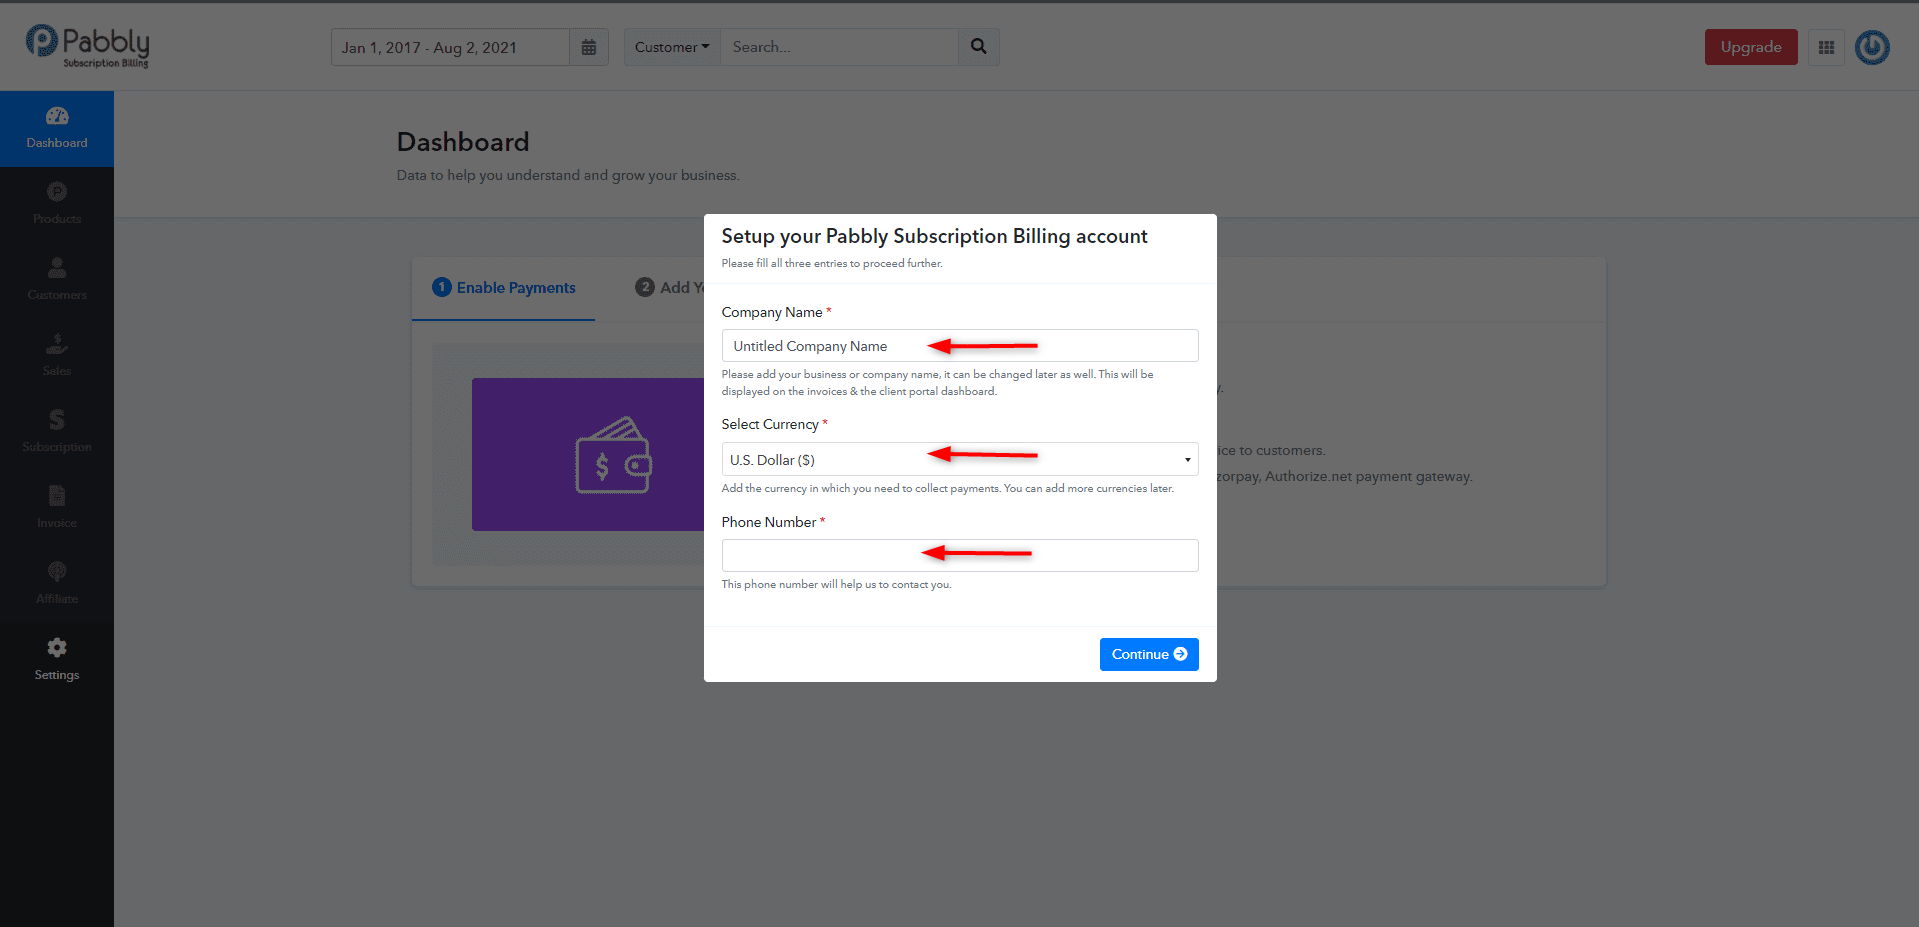Focus the Company Name input field
This screenshot has height=927, width=1919.
tap(960, 345)
